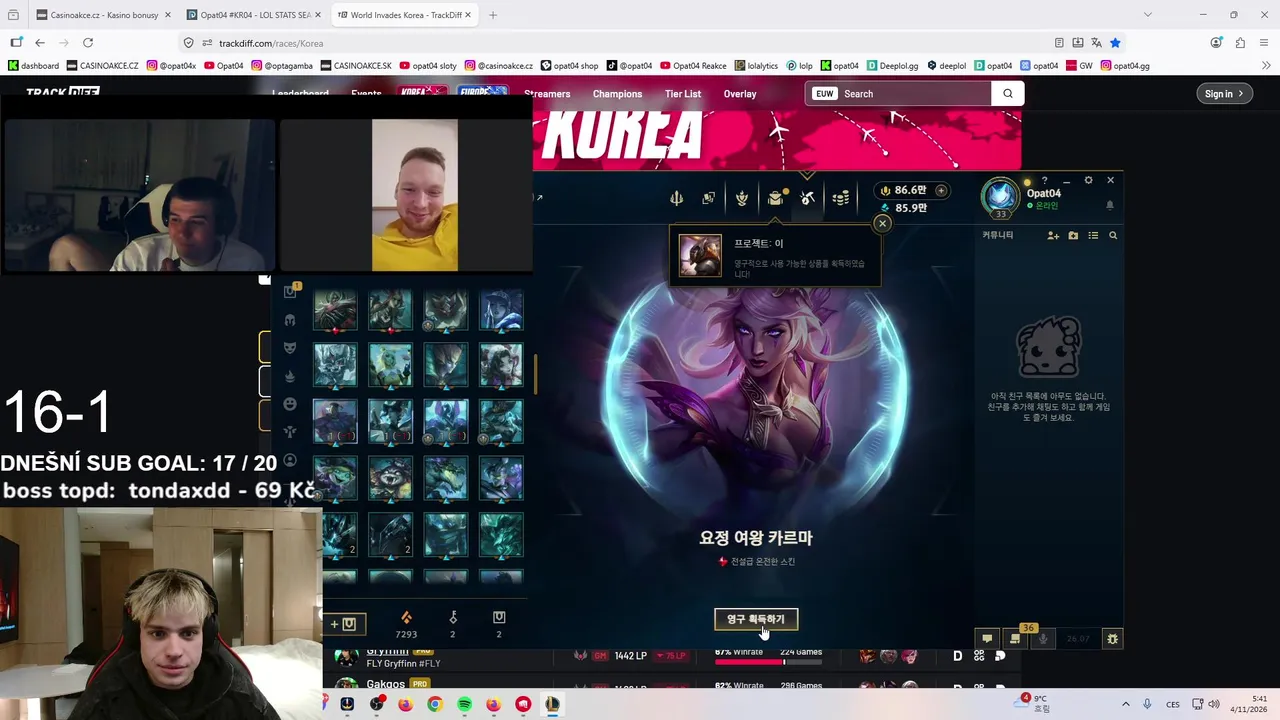Open the client help question mark
Screen dimensions: 1280x720
click(1044, 181)
